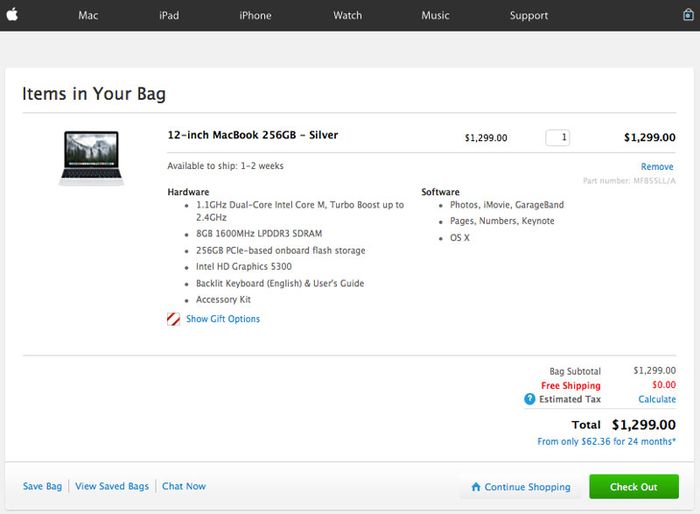The height and width of the screenshot is (514, 700).
Task: Click the MacBook product thumbnail
Action: coord(92,158)
